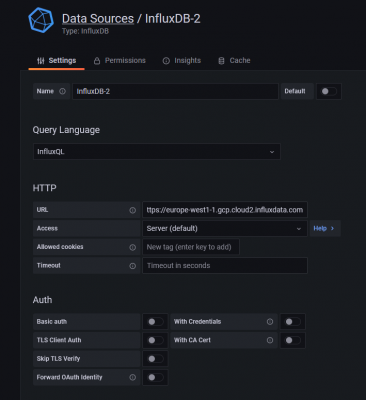366x400 pixels.
Task: Toggle the Default data source switch
Action: (329, 91)
